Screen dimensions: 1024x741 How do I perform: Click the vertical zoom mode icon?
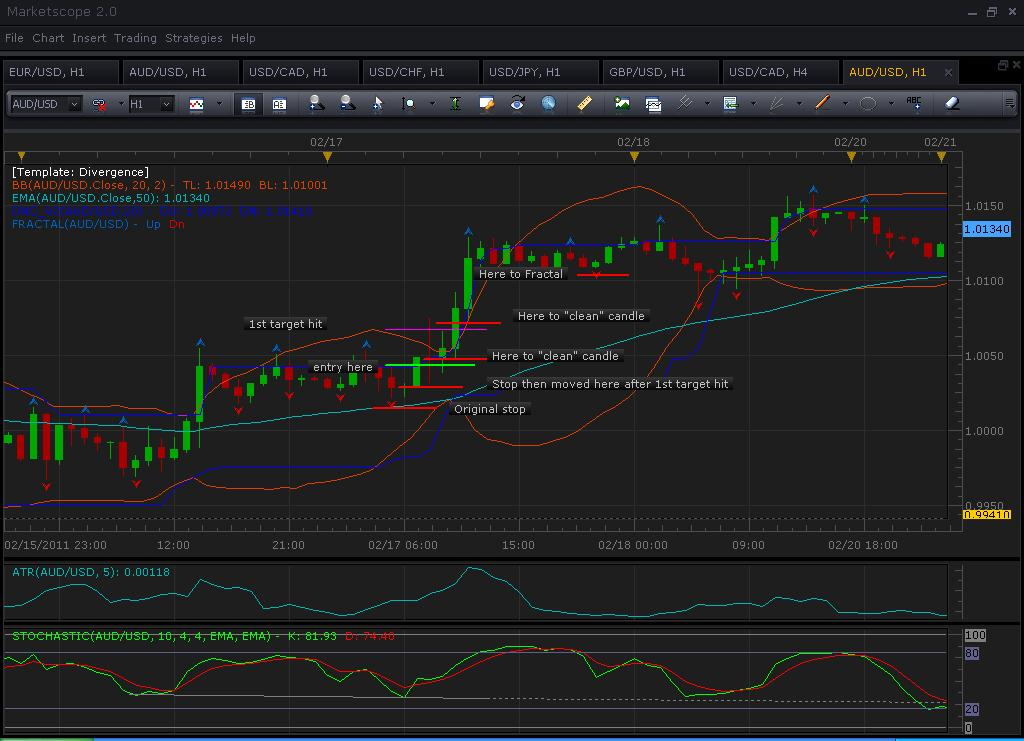point(409,104)
